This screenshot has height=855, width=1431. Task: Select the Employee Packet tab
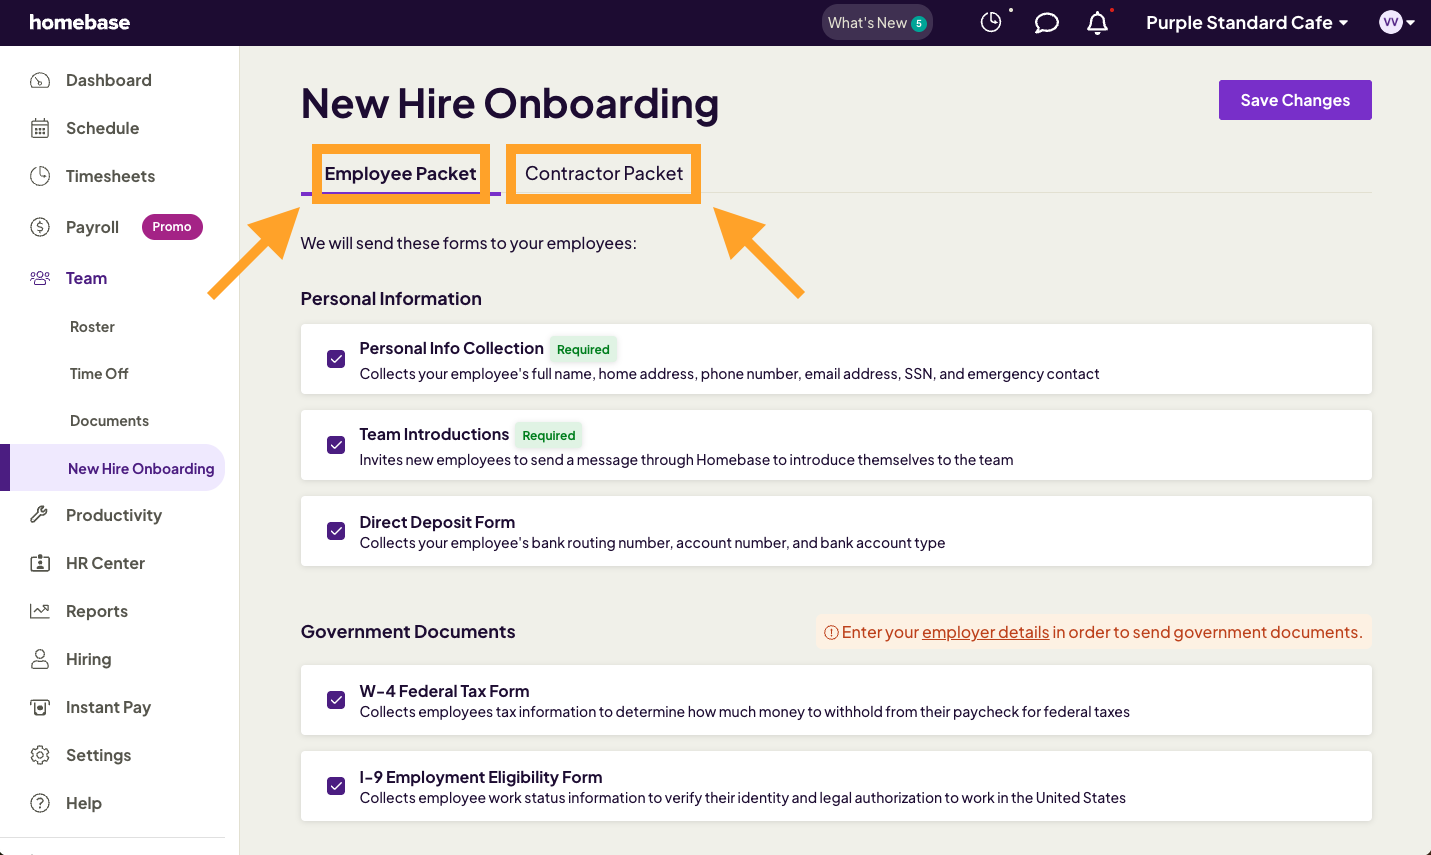[x=400, y=173]
